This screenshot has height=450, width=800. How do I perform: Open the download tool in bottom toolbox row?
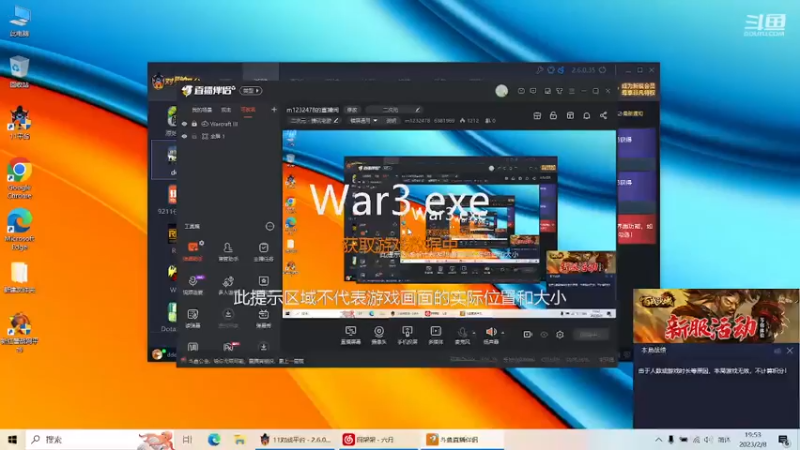(x=263, y=347)
